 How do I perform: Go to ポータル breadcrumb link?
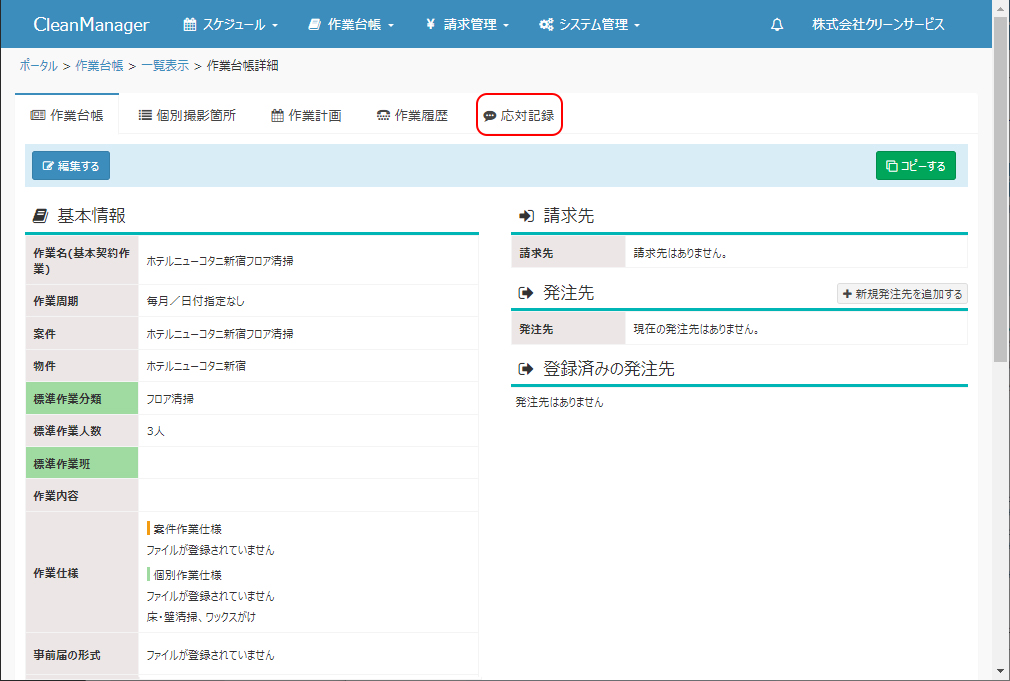point(38,66)
